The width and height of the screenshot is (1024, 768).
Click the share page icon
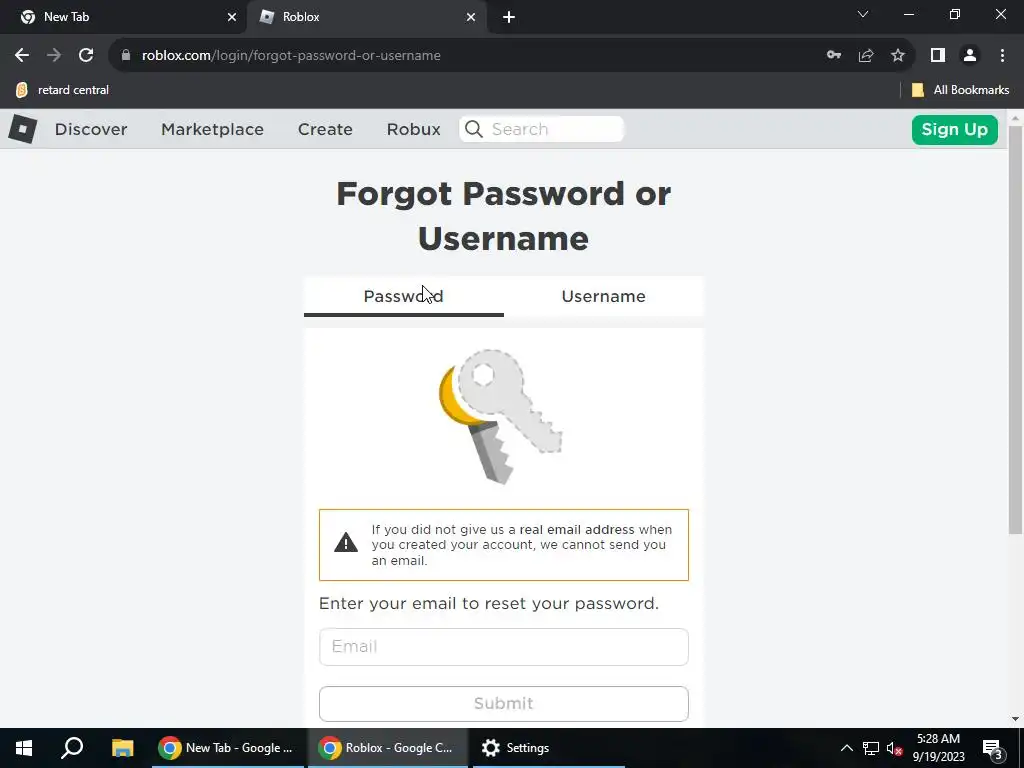[866, 56]
